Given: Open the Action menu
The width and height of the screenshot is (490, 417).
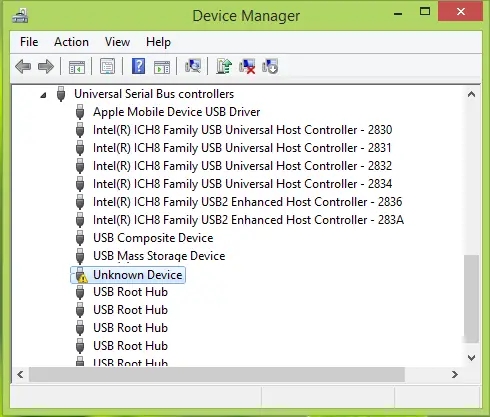Looking at the screenshot, I should click(71, 42).
